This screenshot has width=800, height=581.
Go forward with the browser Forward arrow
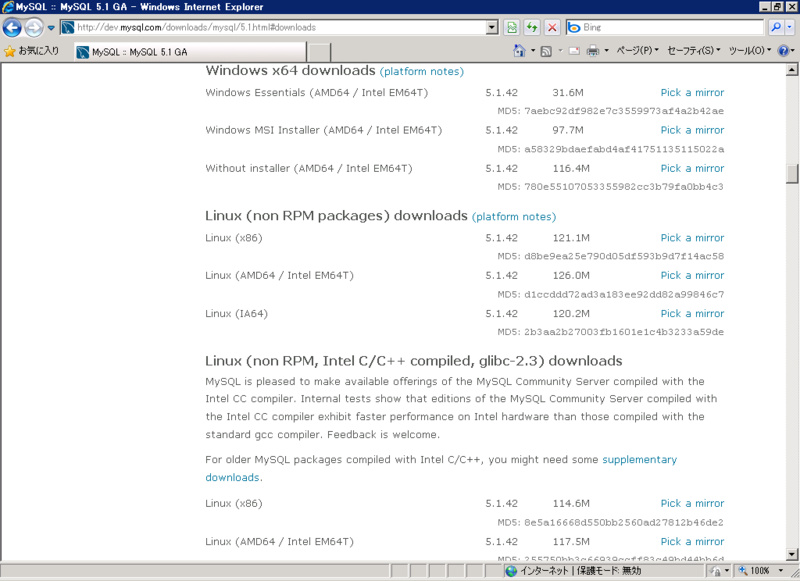pos(34,28)
